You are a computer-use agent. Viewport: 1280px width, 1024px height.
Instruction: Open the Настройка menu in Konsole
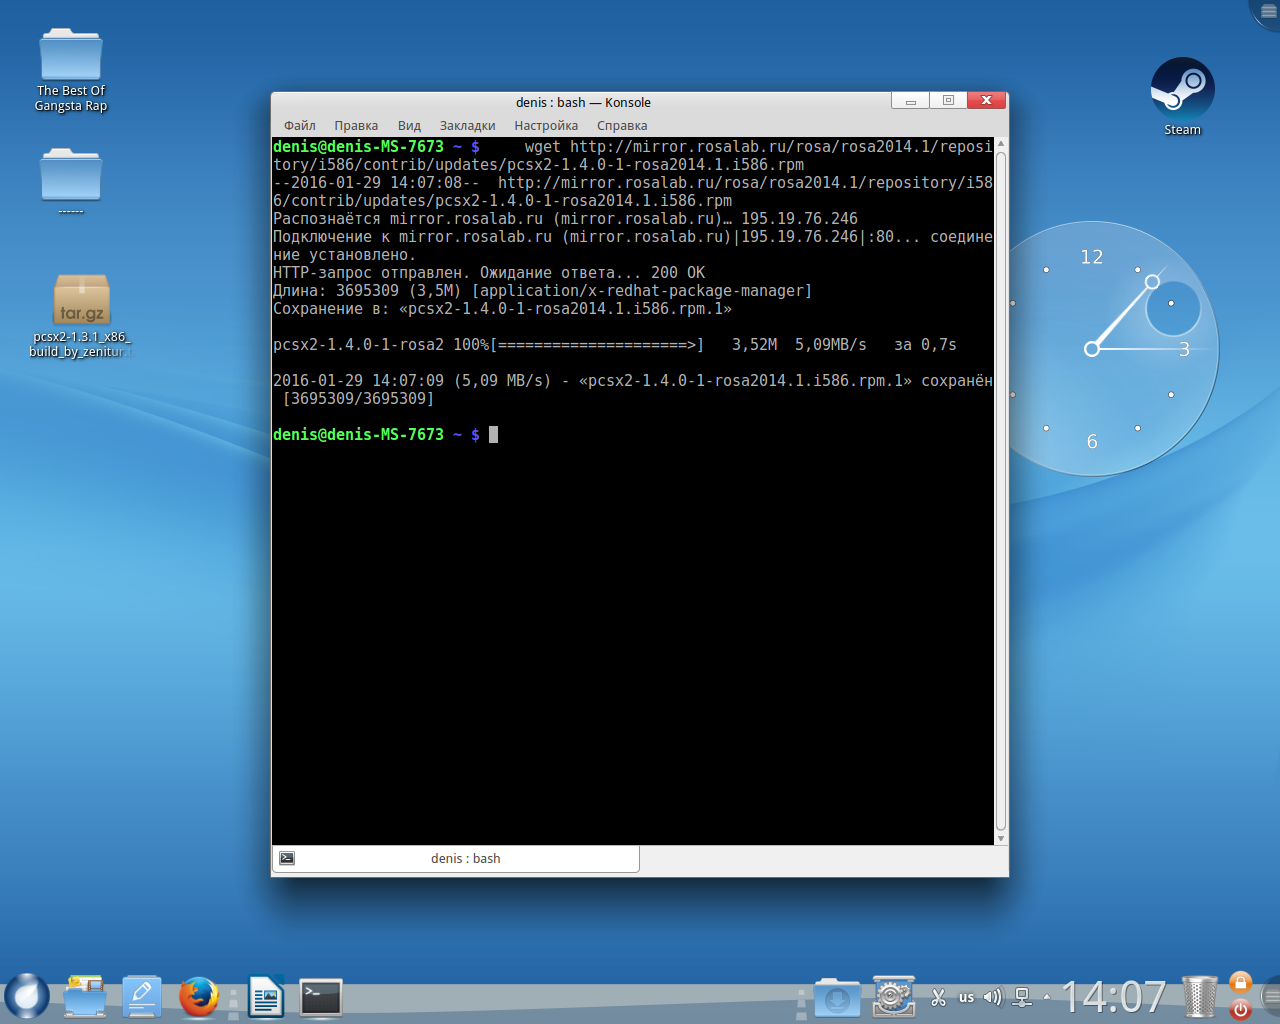pos(546,126)
